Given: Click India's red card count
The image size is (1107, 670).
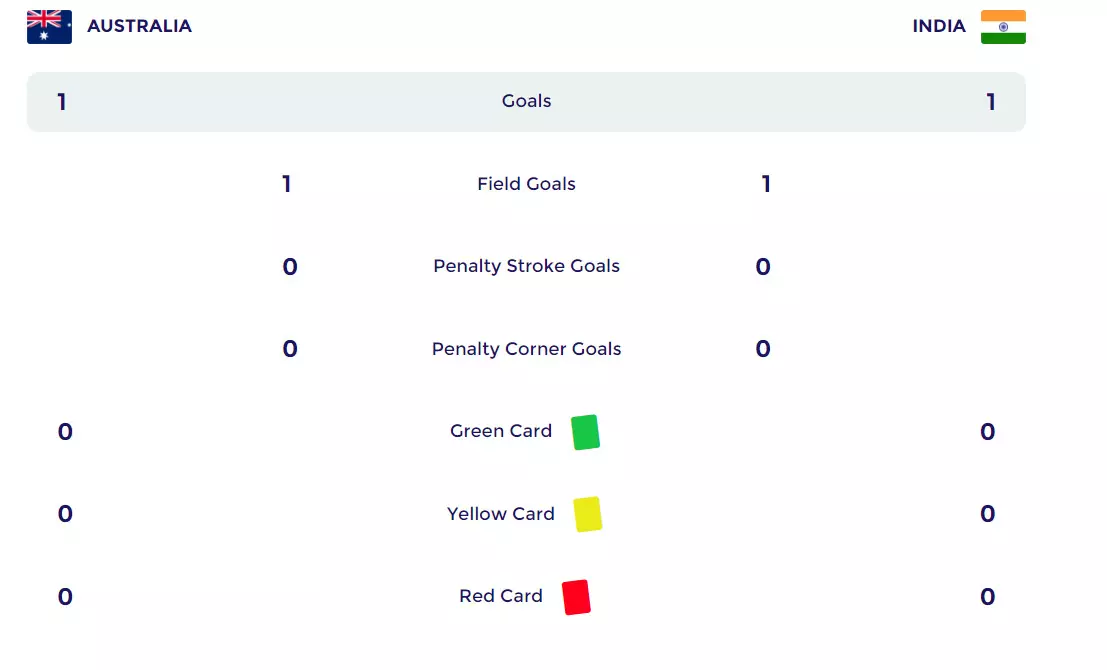Looking at the screenshot, I should (x=988, y=597).
